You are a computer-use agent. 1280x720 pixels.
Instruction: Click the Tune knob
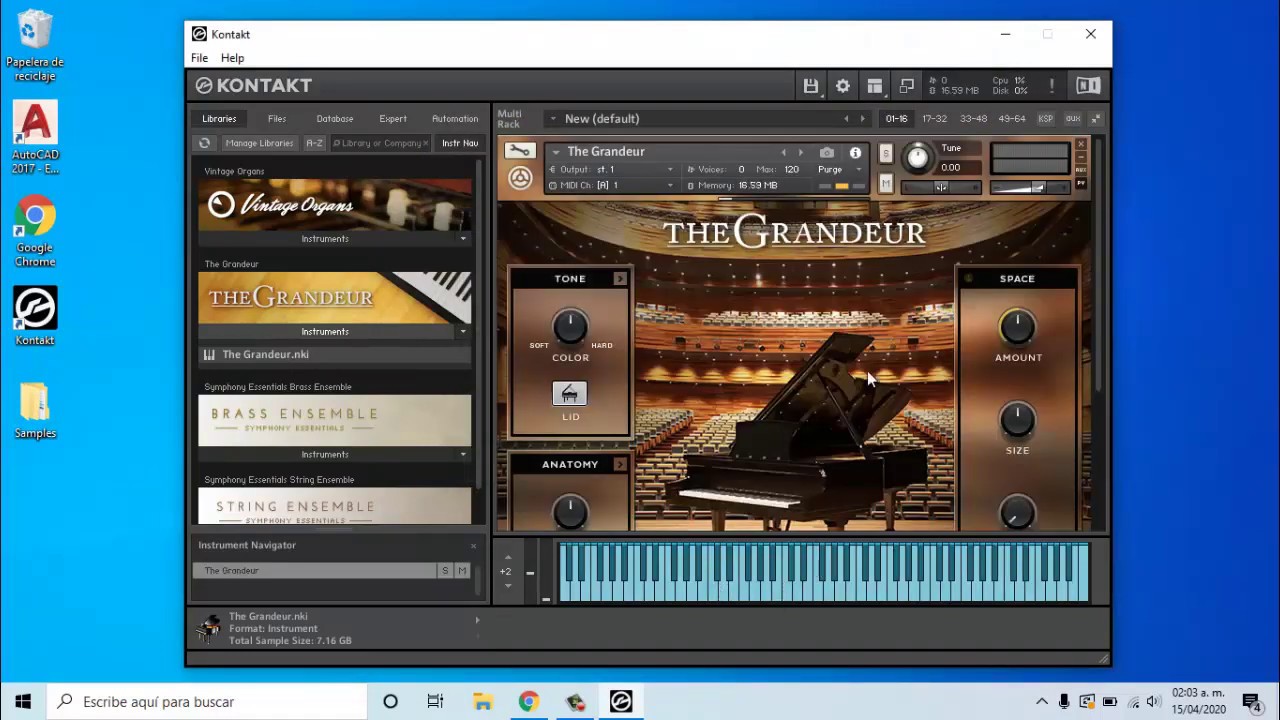click(917, 157)
